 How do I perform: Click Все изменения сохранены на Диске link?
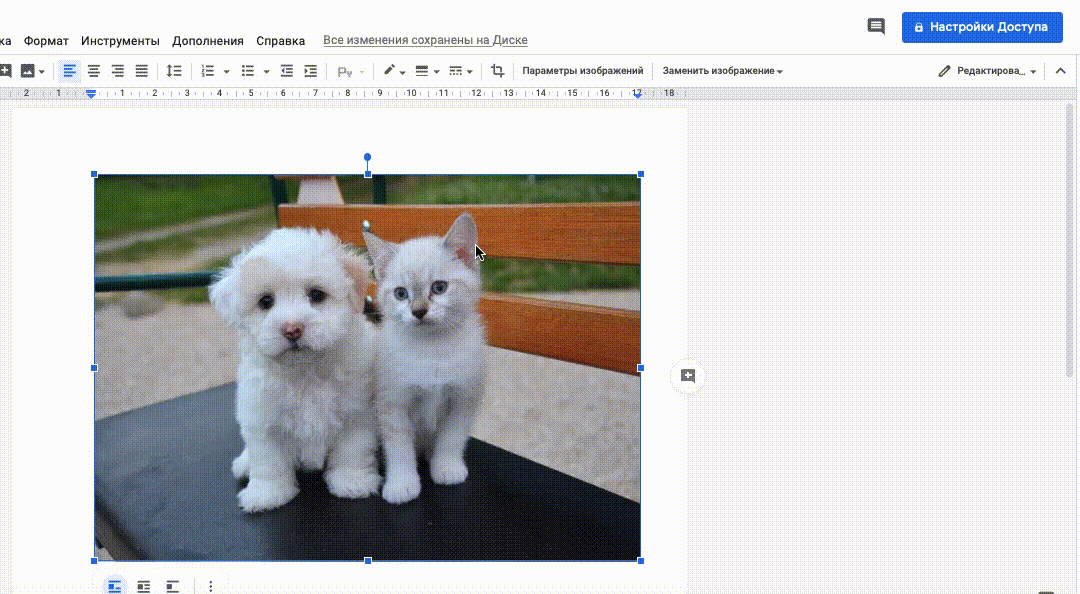(426, 40)
